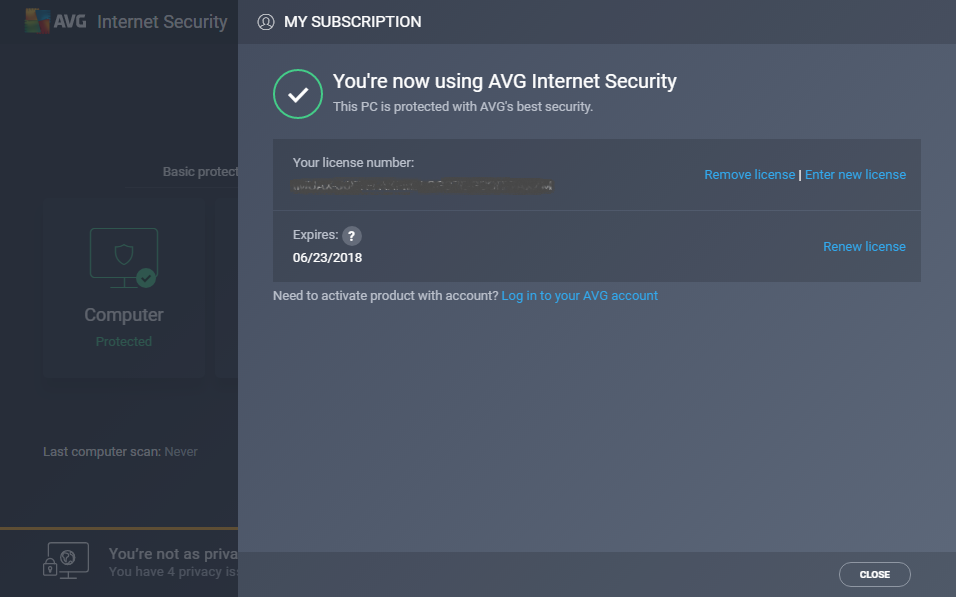
Task: Click 'You have 4 privacy is' text
Action: 173,572
